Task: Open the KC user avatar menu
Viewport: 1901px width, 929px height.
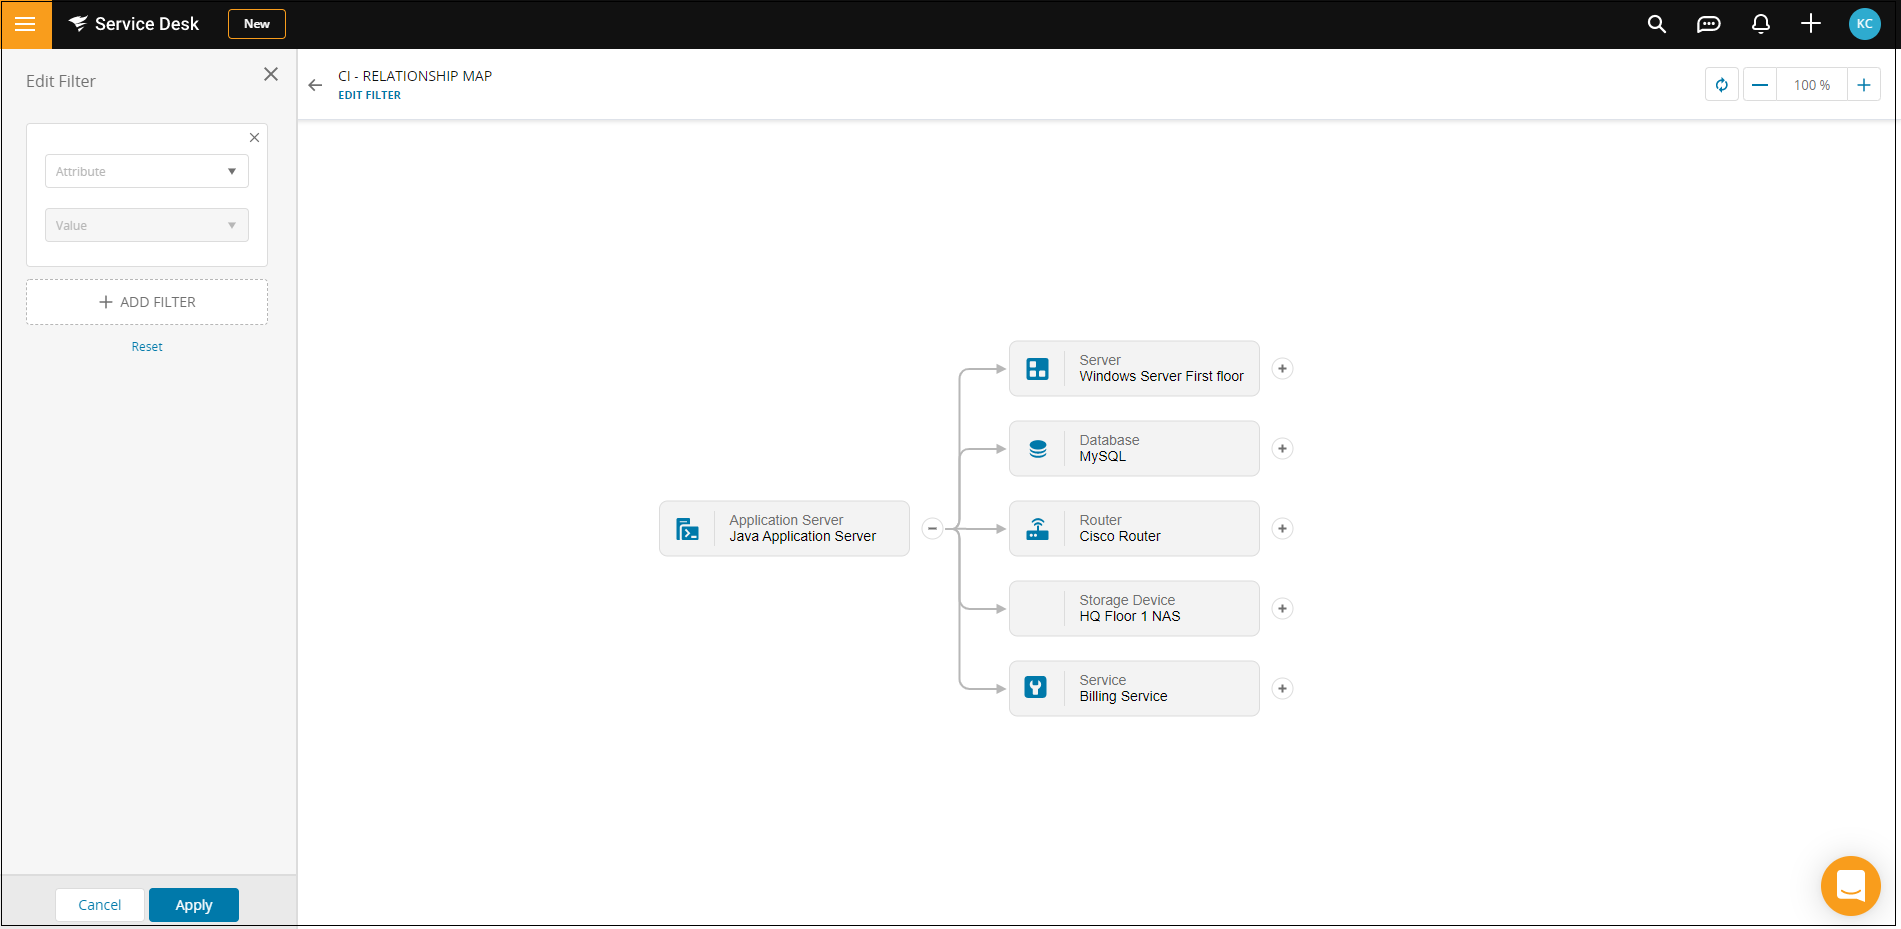Action: [x=1864, y=24]
